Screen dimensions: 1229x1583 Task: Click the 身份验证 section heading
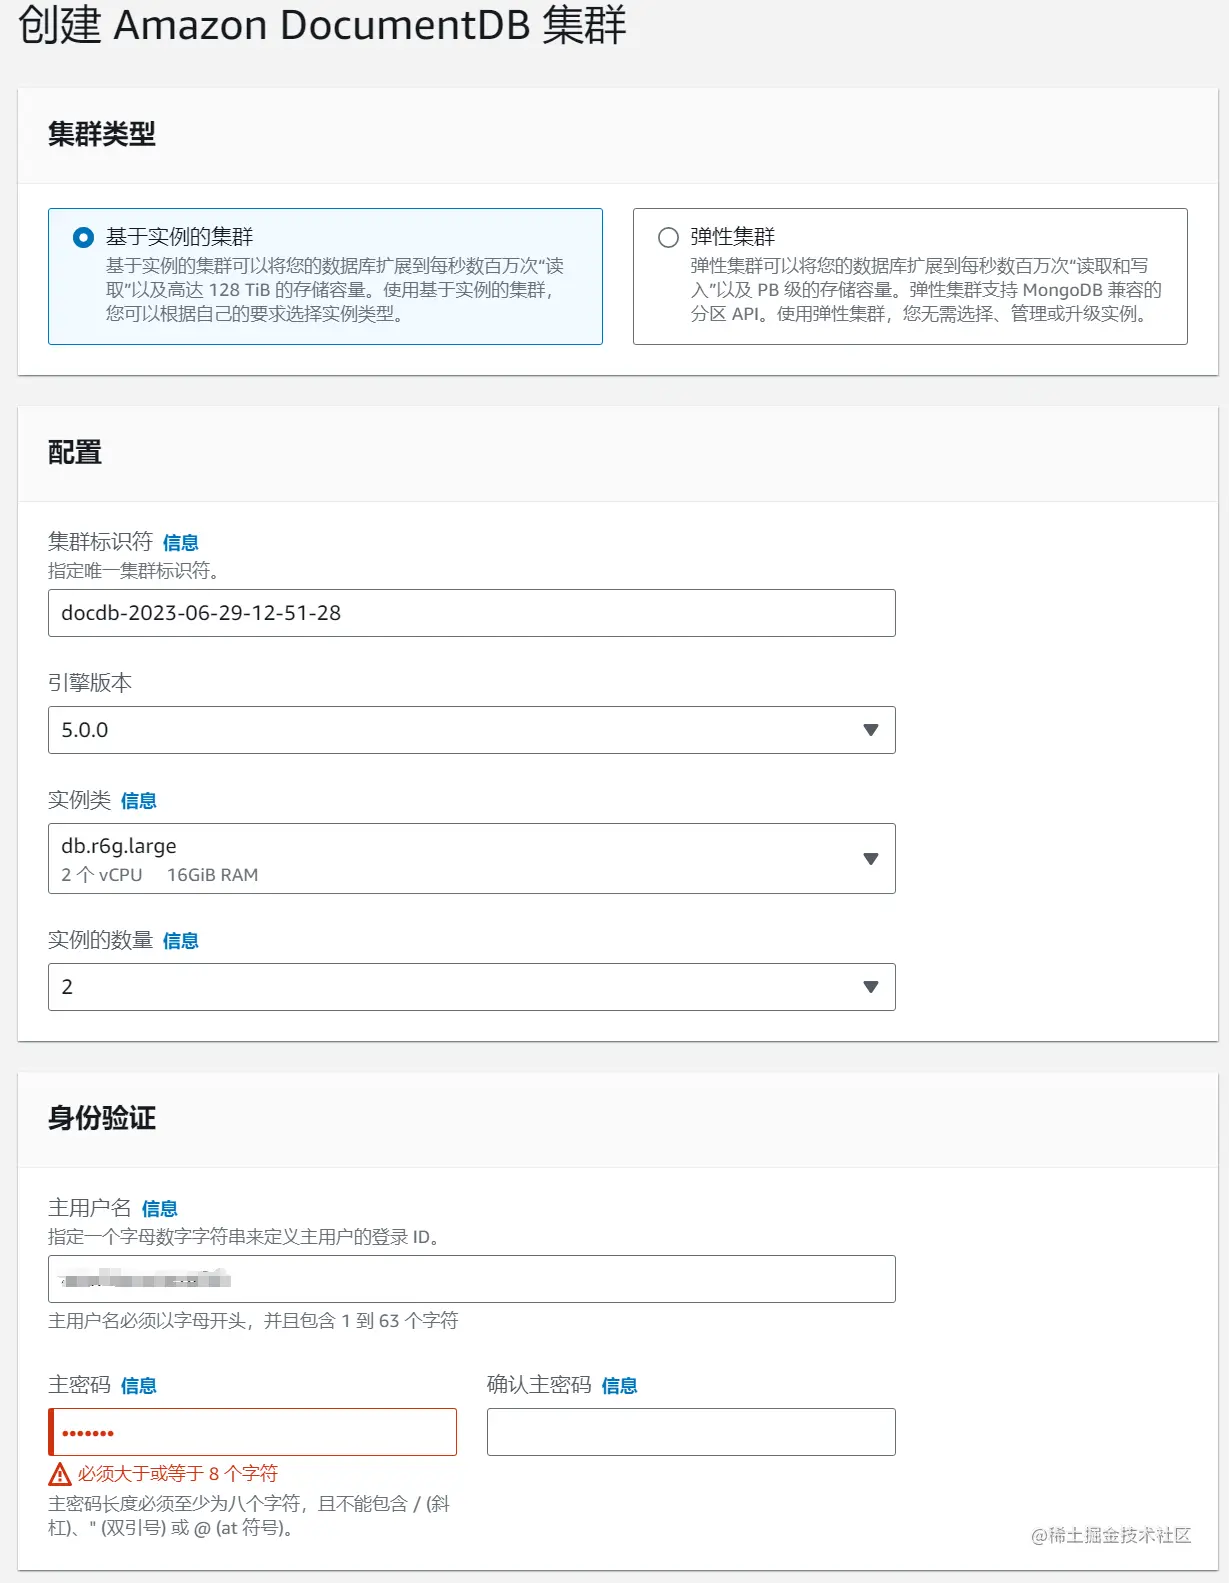(102, 1118)
